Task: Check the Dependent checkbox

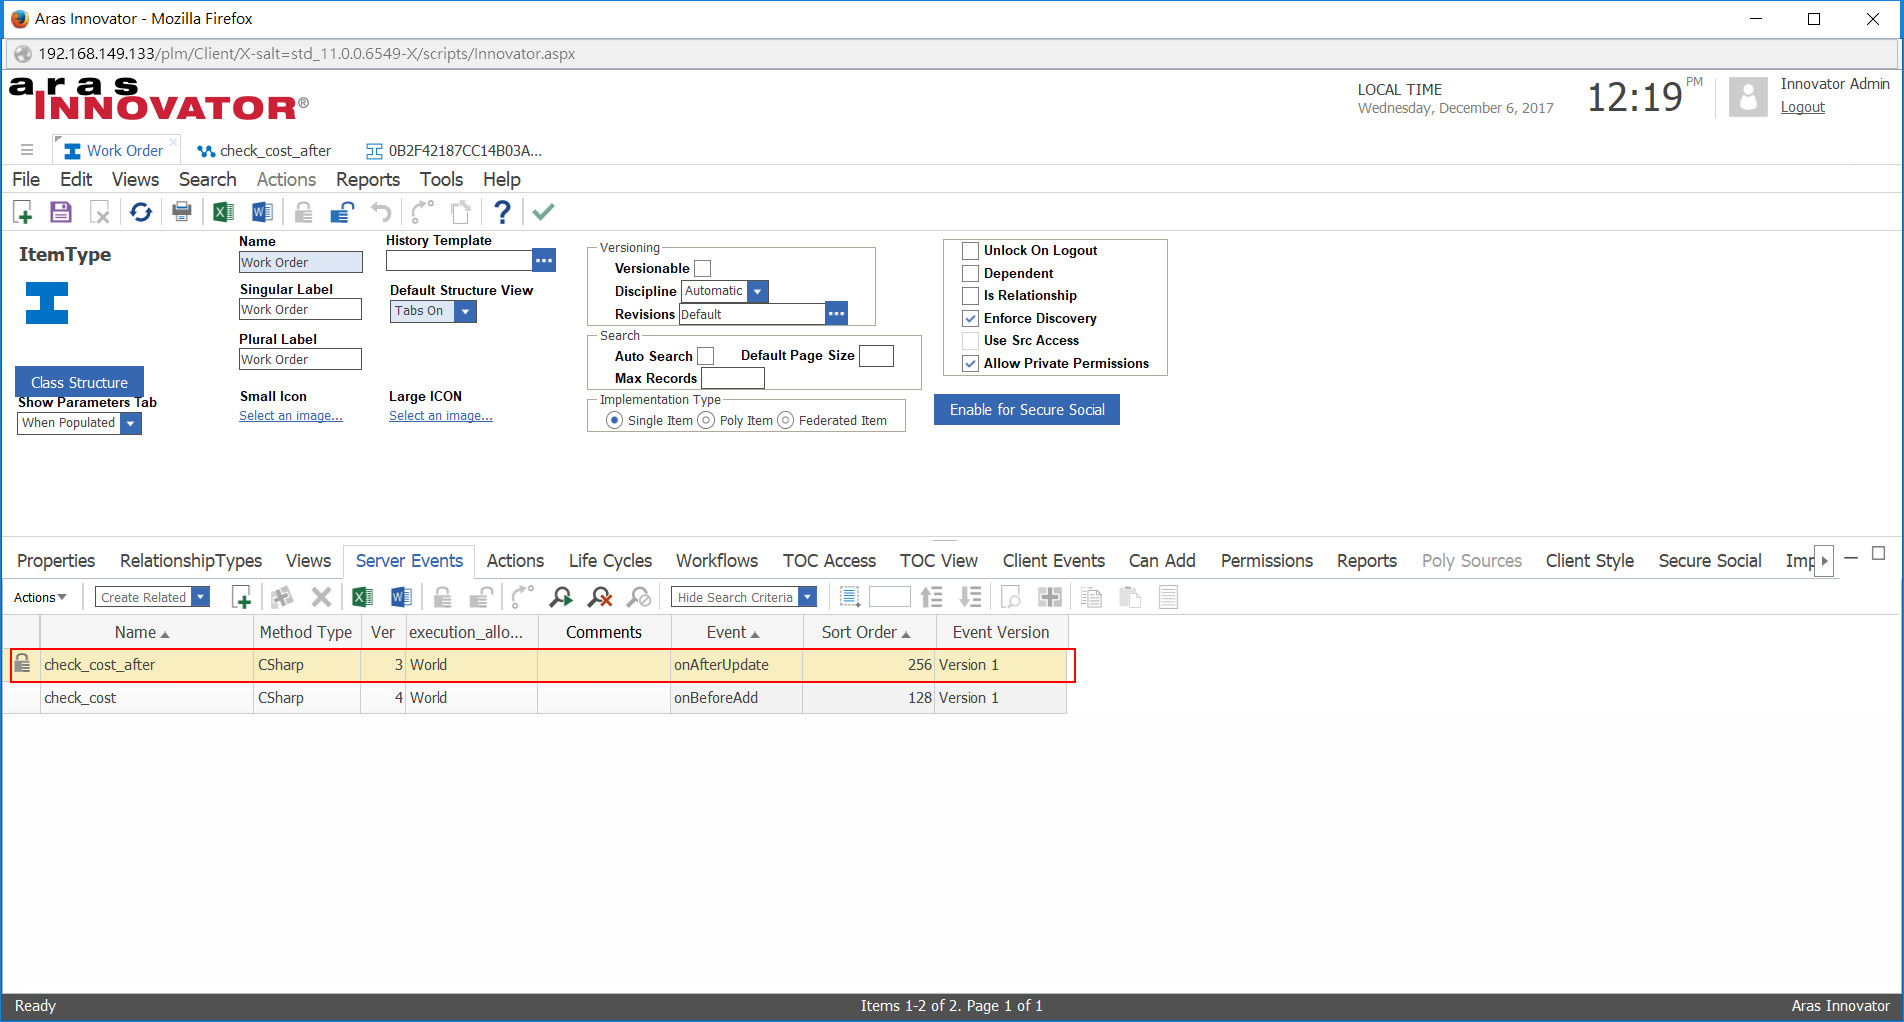Action: [x=970, y=273]
